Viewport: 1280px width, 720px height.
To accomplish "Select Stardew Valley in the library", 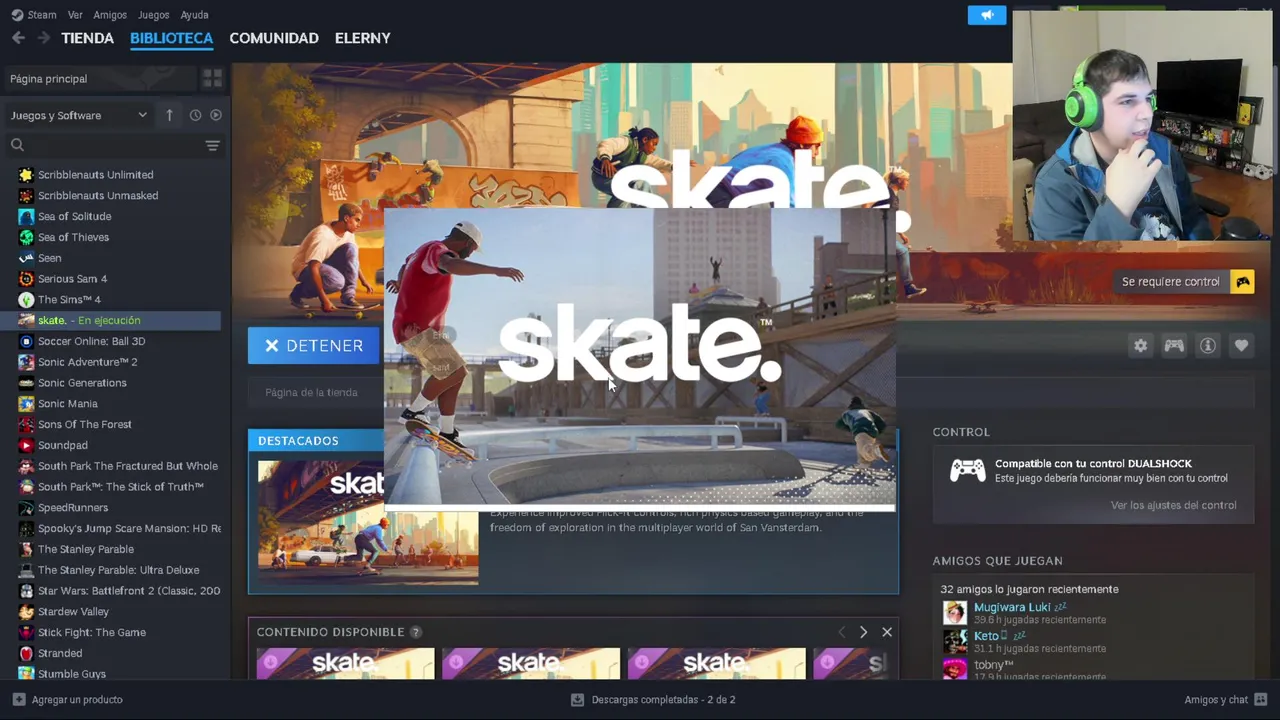I will coord(73,612).
